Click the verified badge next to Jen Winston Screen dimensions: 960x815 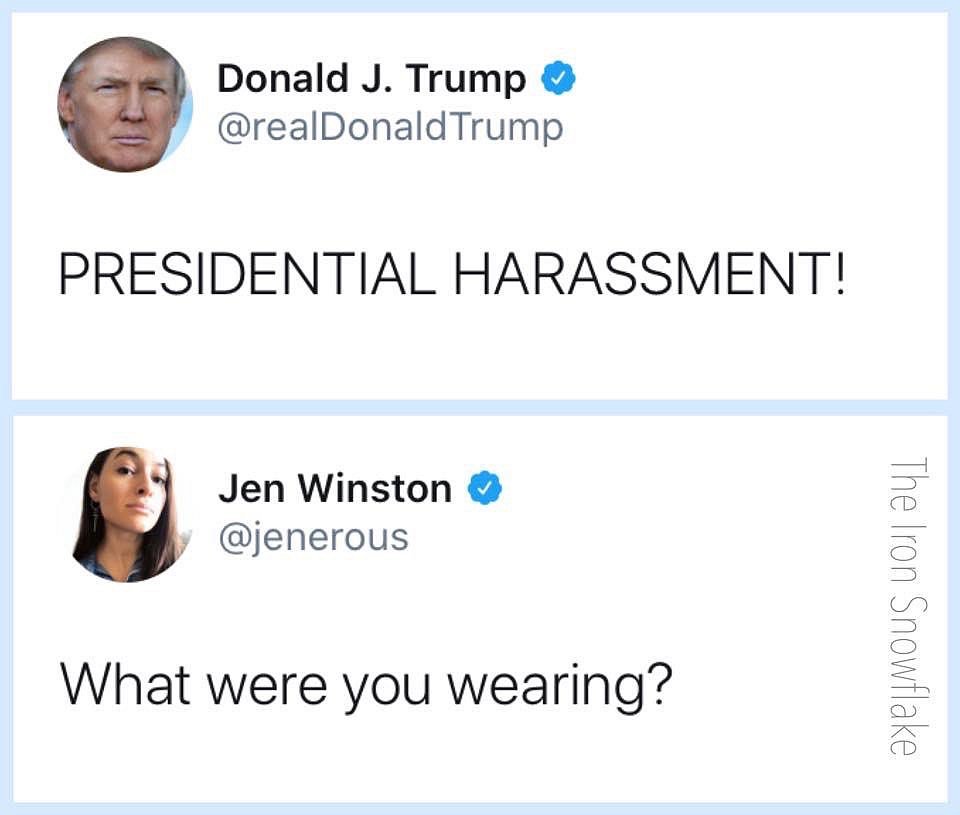[x=485, y=487]
